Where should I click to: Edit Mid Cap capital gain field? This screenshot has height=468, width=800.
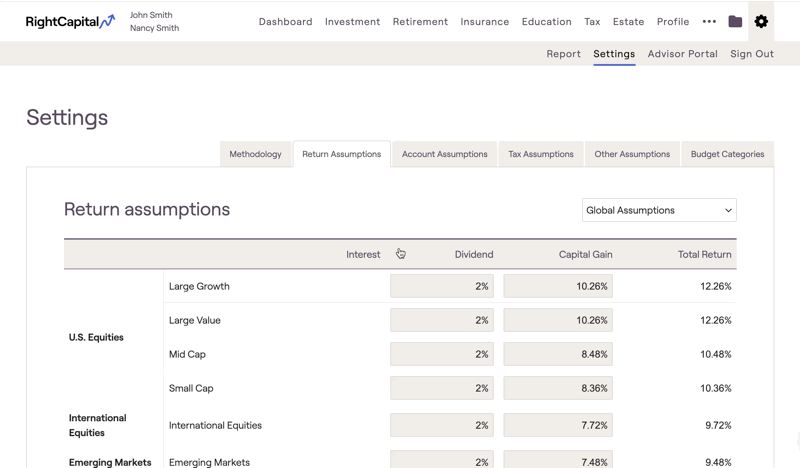pos(558,354)
